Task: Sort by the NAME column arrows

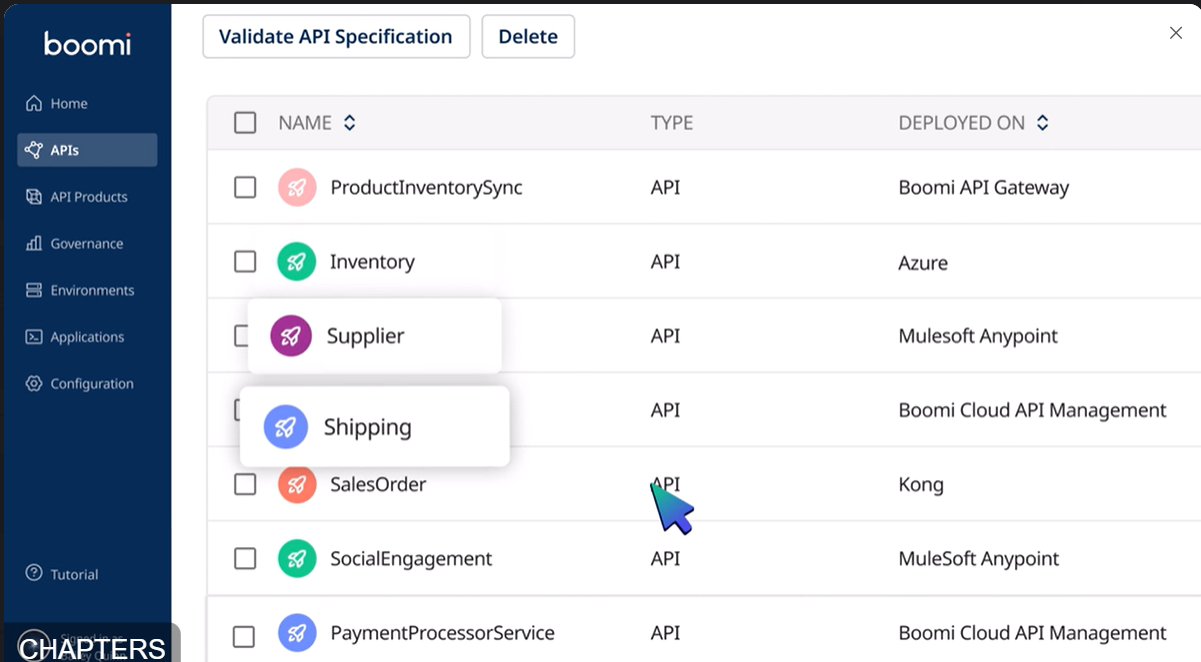Action: click(x=349, y=123)
